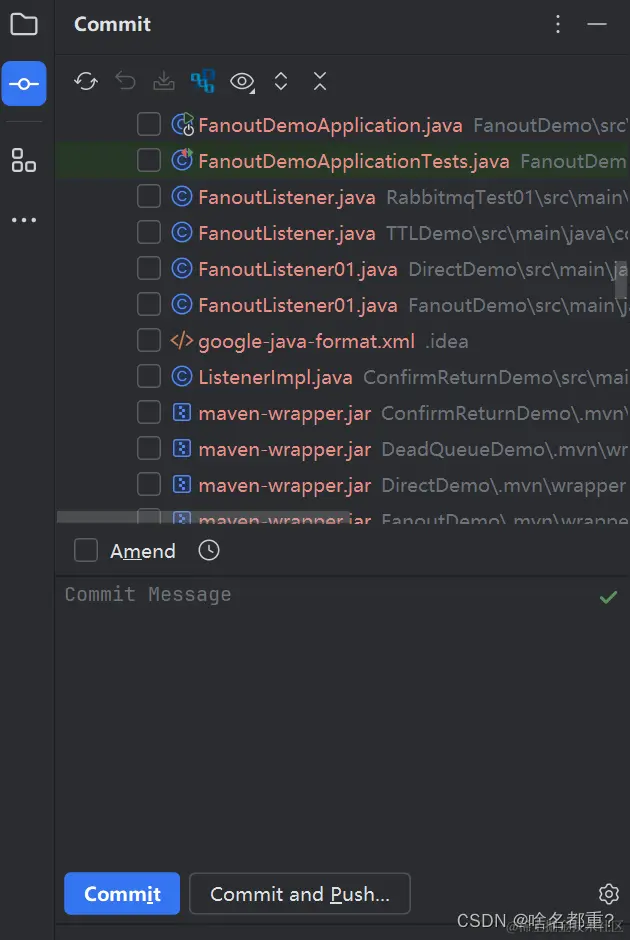Enable the Amend checkbox
Image resolution: width=630 pixels, height=940 pixels.
pos(86,550)
